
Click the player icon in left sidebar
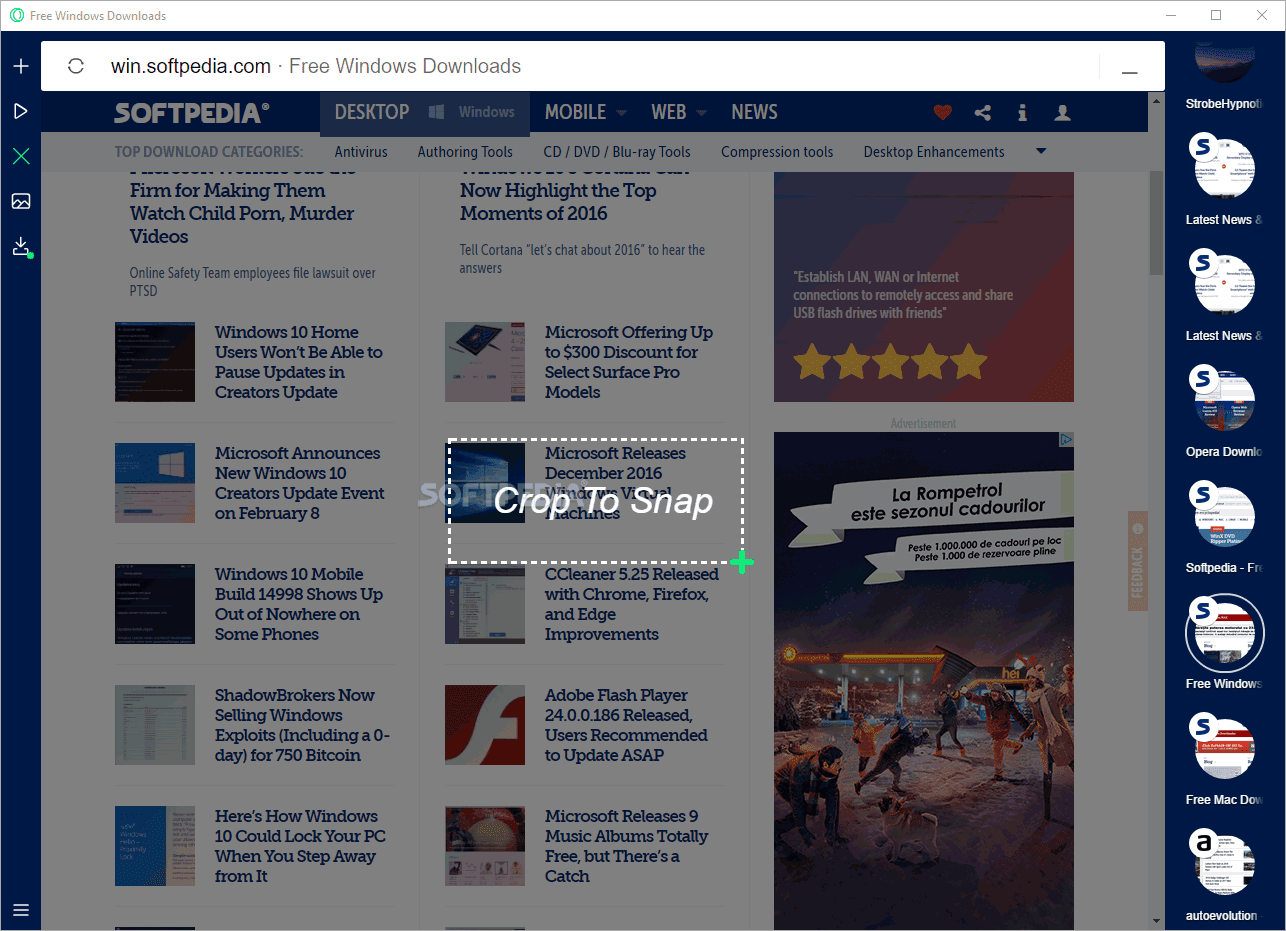tap(21, 111)
